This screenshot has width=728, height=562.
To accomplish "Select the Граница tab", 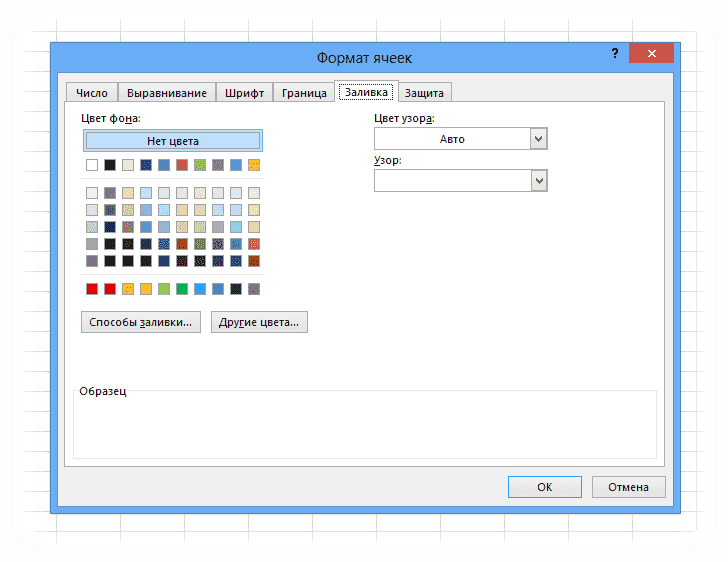I will [x=304, y=93].
